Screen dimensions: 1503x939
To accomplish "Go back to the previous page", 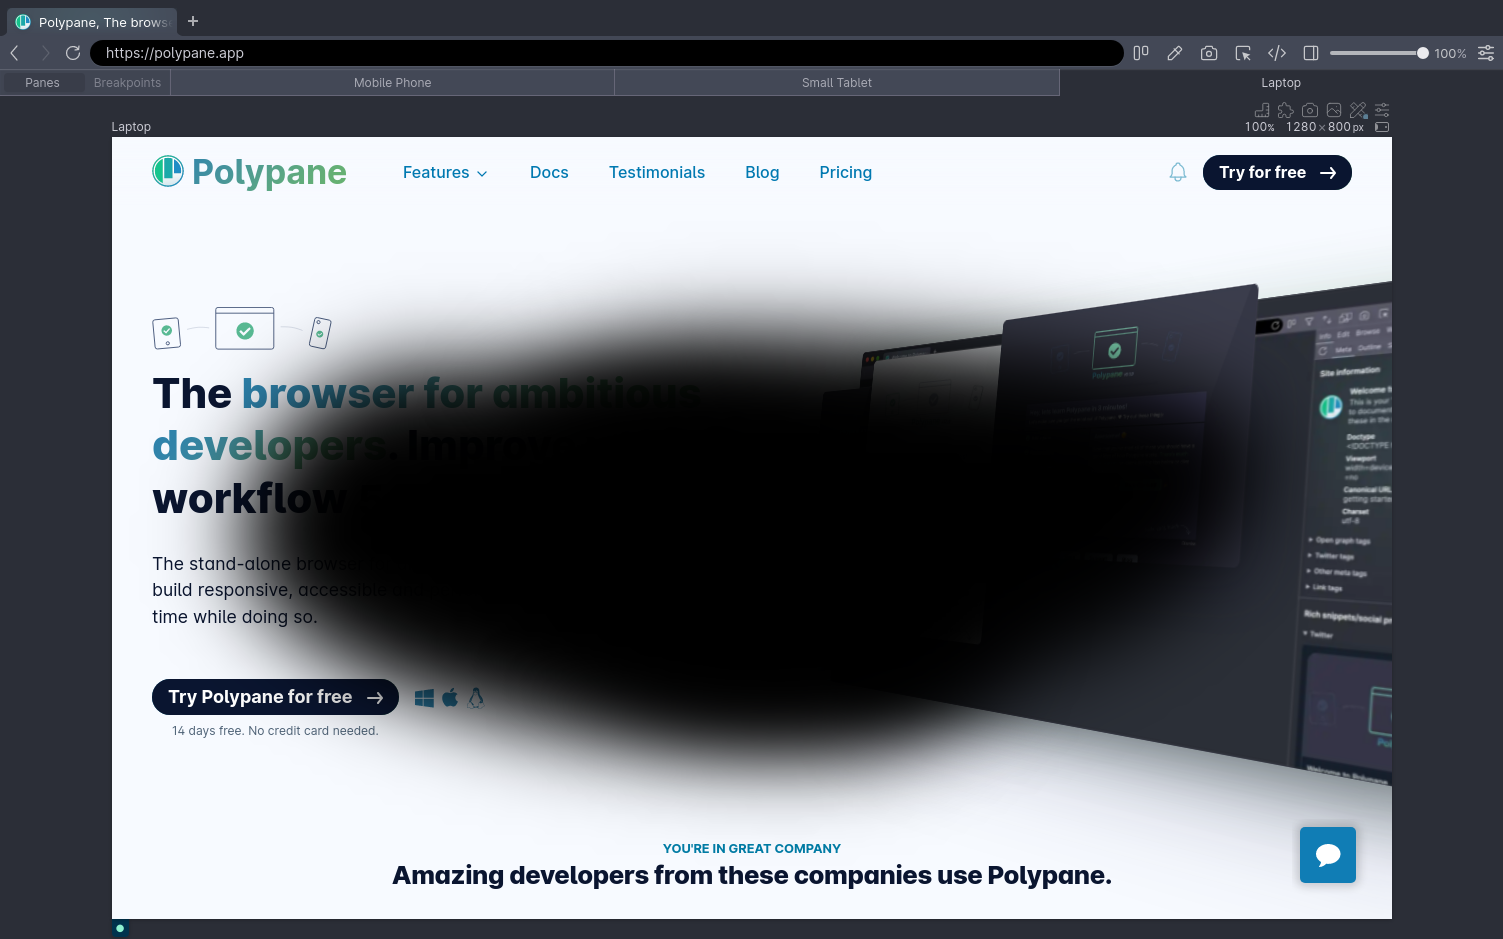I will (x=15, y=53).
